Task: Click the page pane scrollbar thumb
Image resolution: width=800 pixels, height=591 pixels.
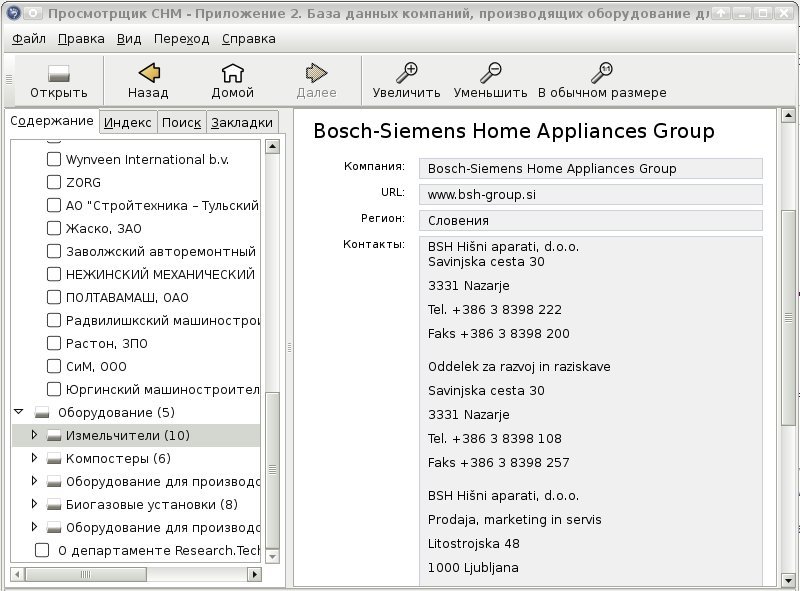Action: click(x=788, y=317)
